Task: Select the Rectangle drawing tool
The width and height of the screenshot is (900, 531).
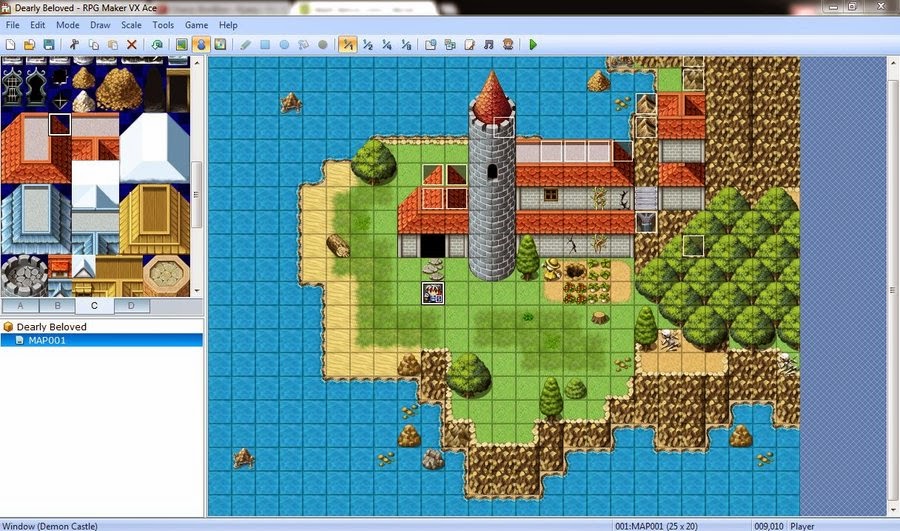Action: [265, 44]
